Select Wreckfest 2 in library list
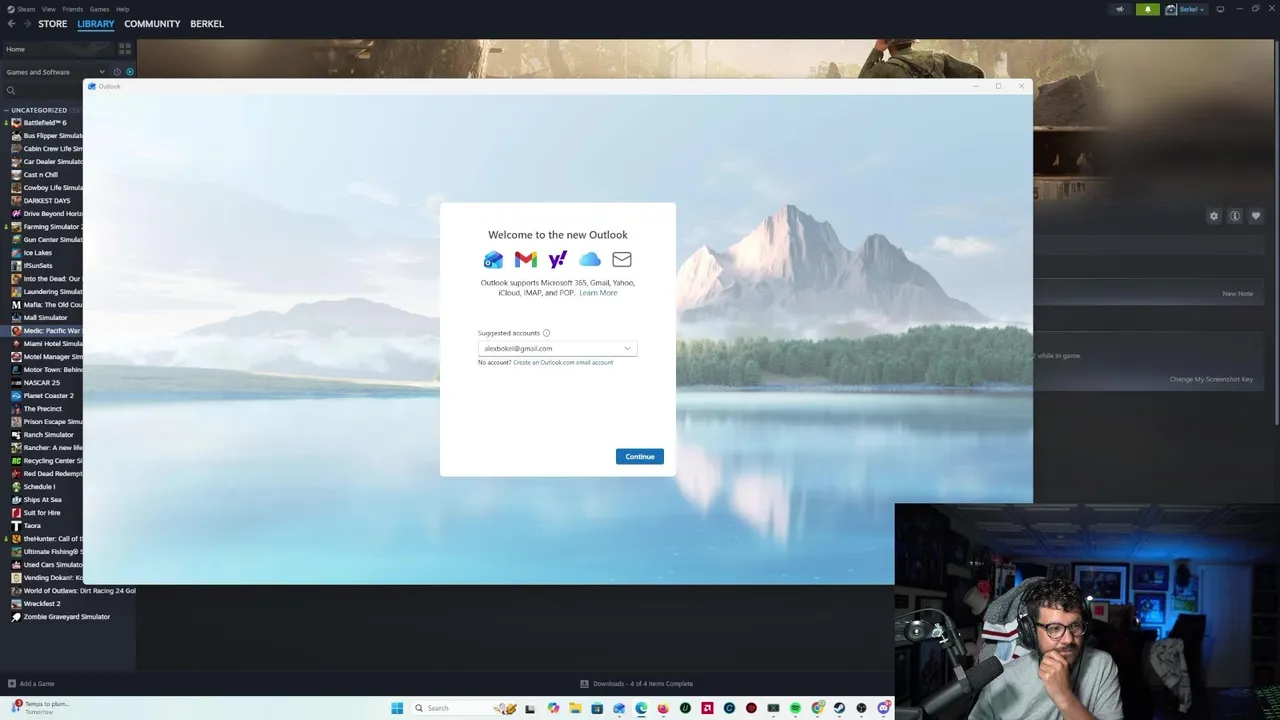The width and height of the screenshot is (1280, 720). [42, 604]
